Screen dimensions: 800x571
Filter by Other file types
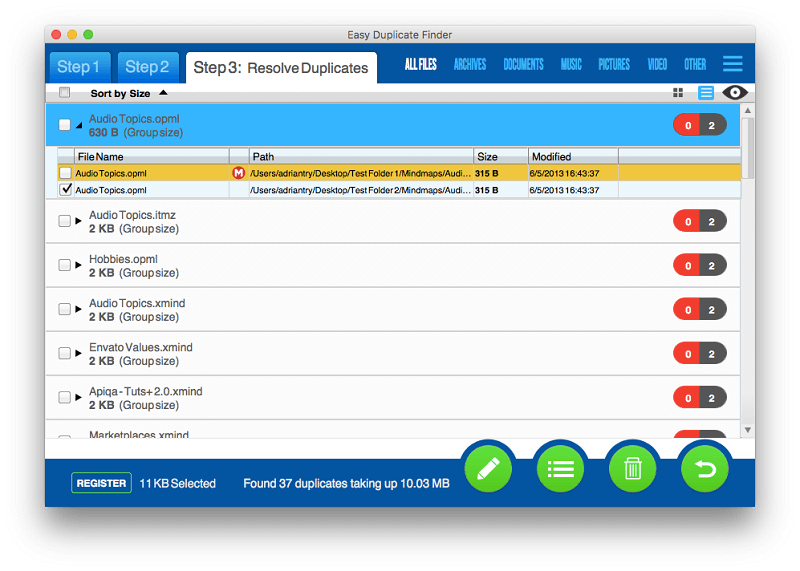pyautogui.click(x=695, y=64)
